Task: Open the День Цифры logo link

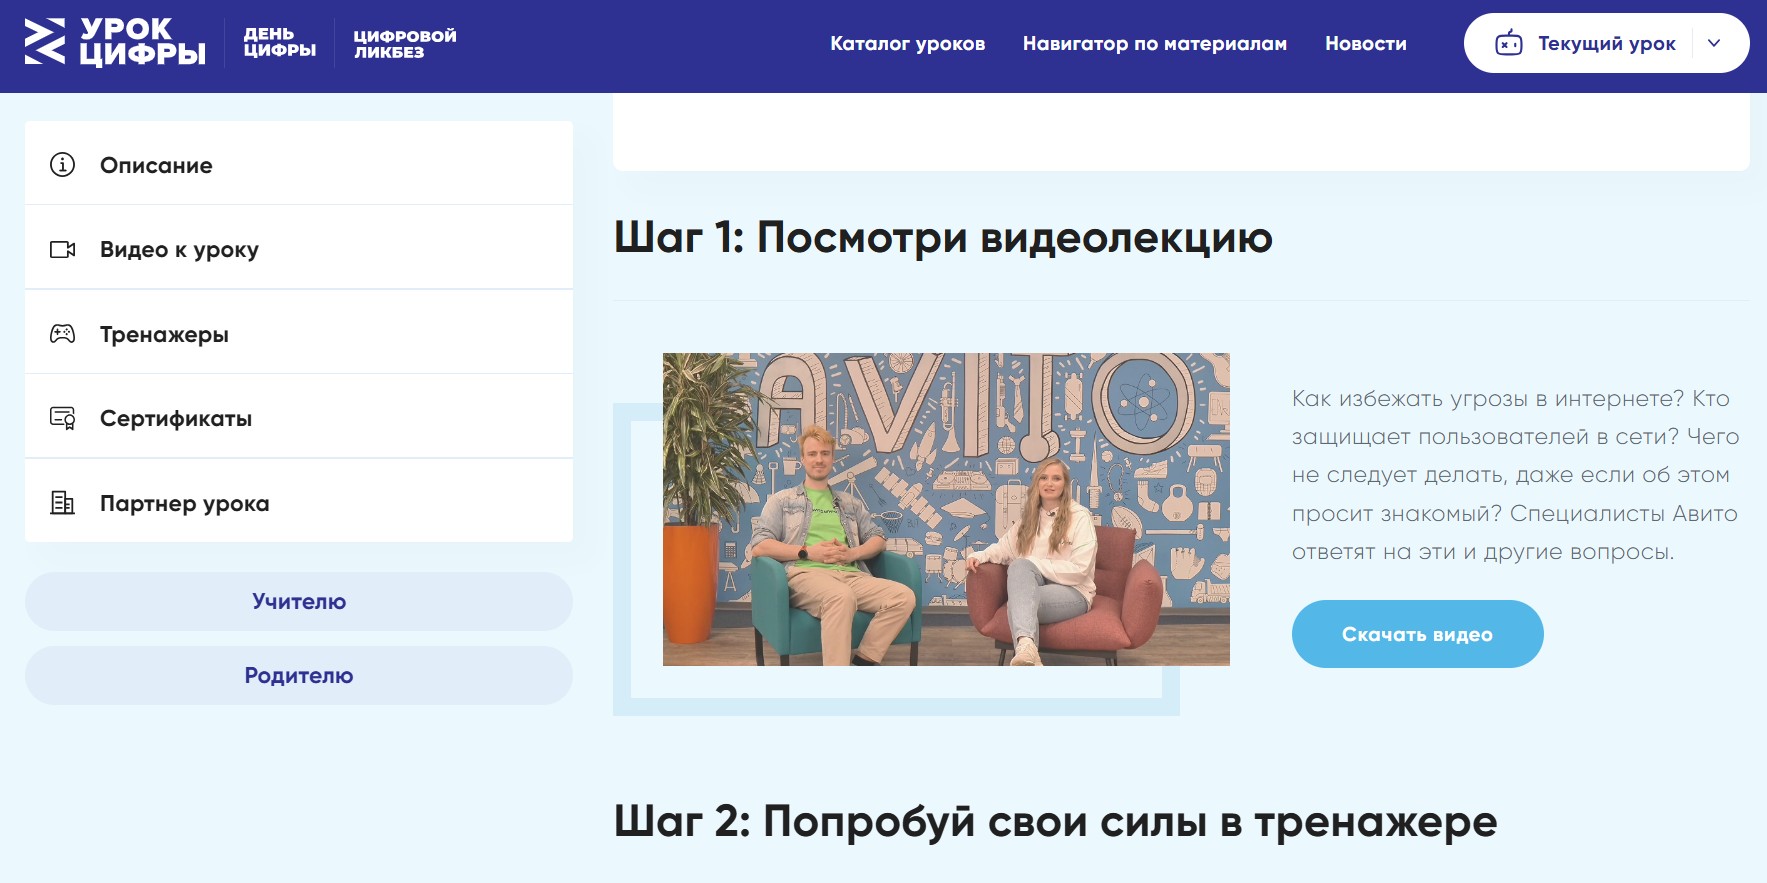Action: pos(280,42)
